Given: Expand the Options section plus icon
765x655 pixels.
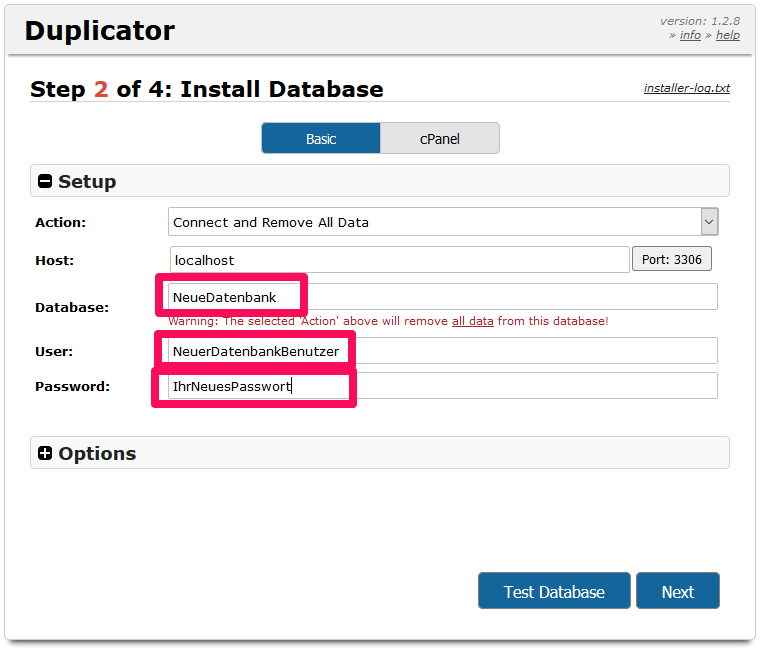Looking at the screenshot, I should pyautogui.click(x=45, y=453).
